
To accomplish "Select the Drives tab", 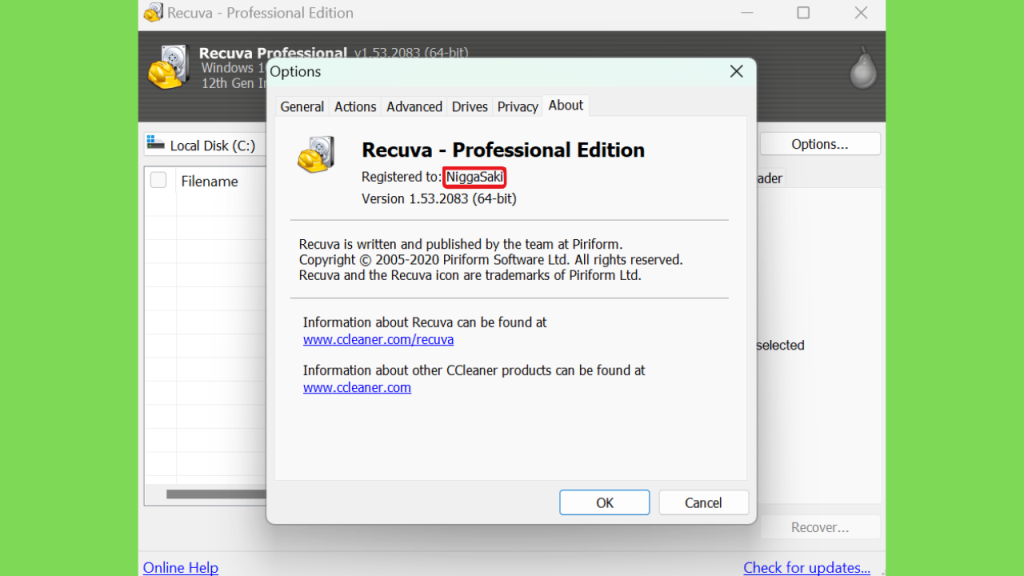I will pyautogui.click(x=470, y=106).
